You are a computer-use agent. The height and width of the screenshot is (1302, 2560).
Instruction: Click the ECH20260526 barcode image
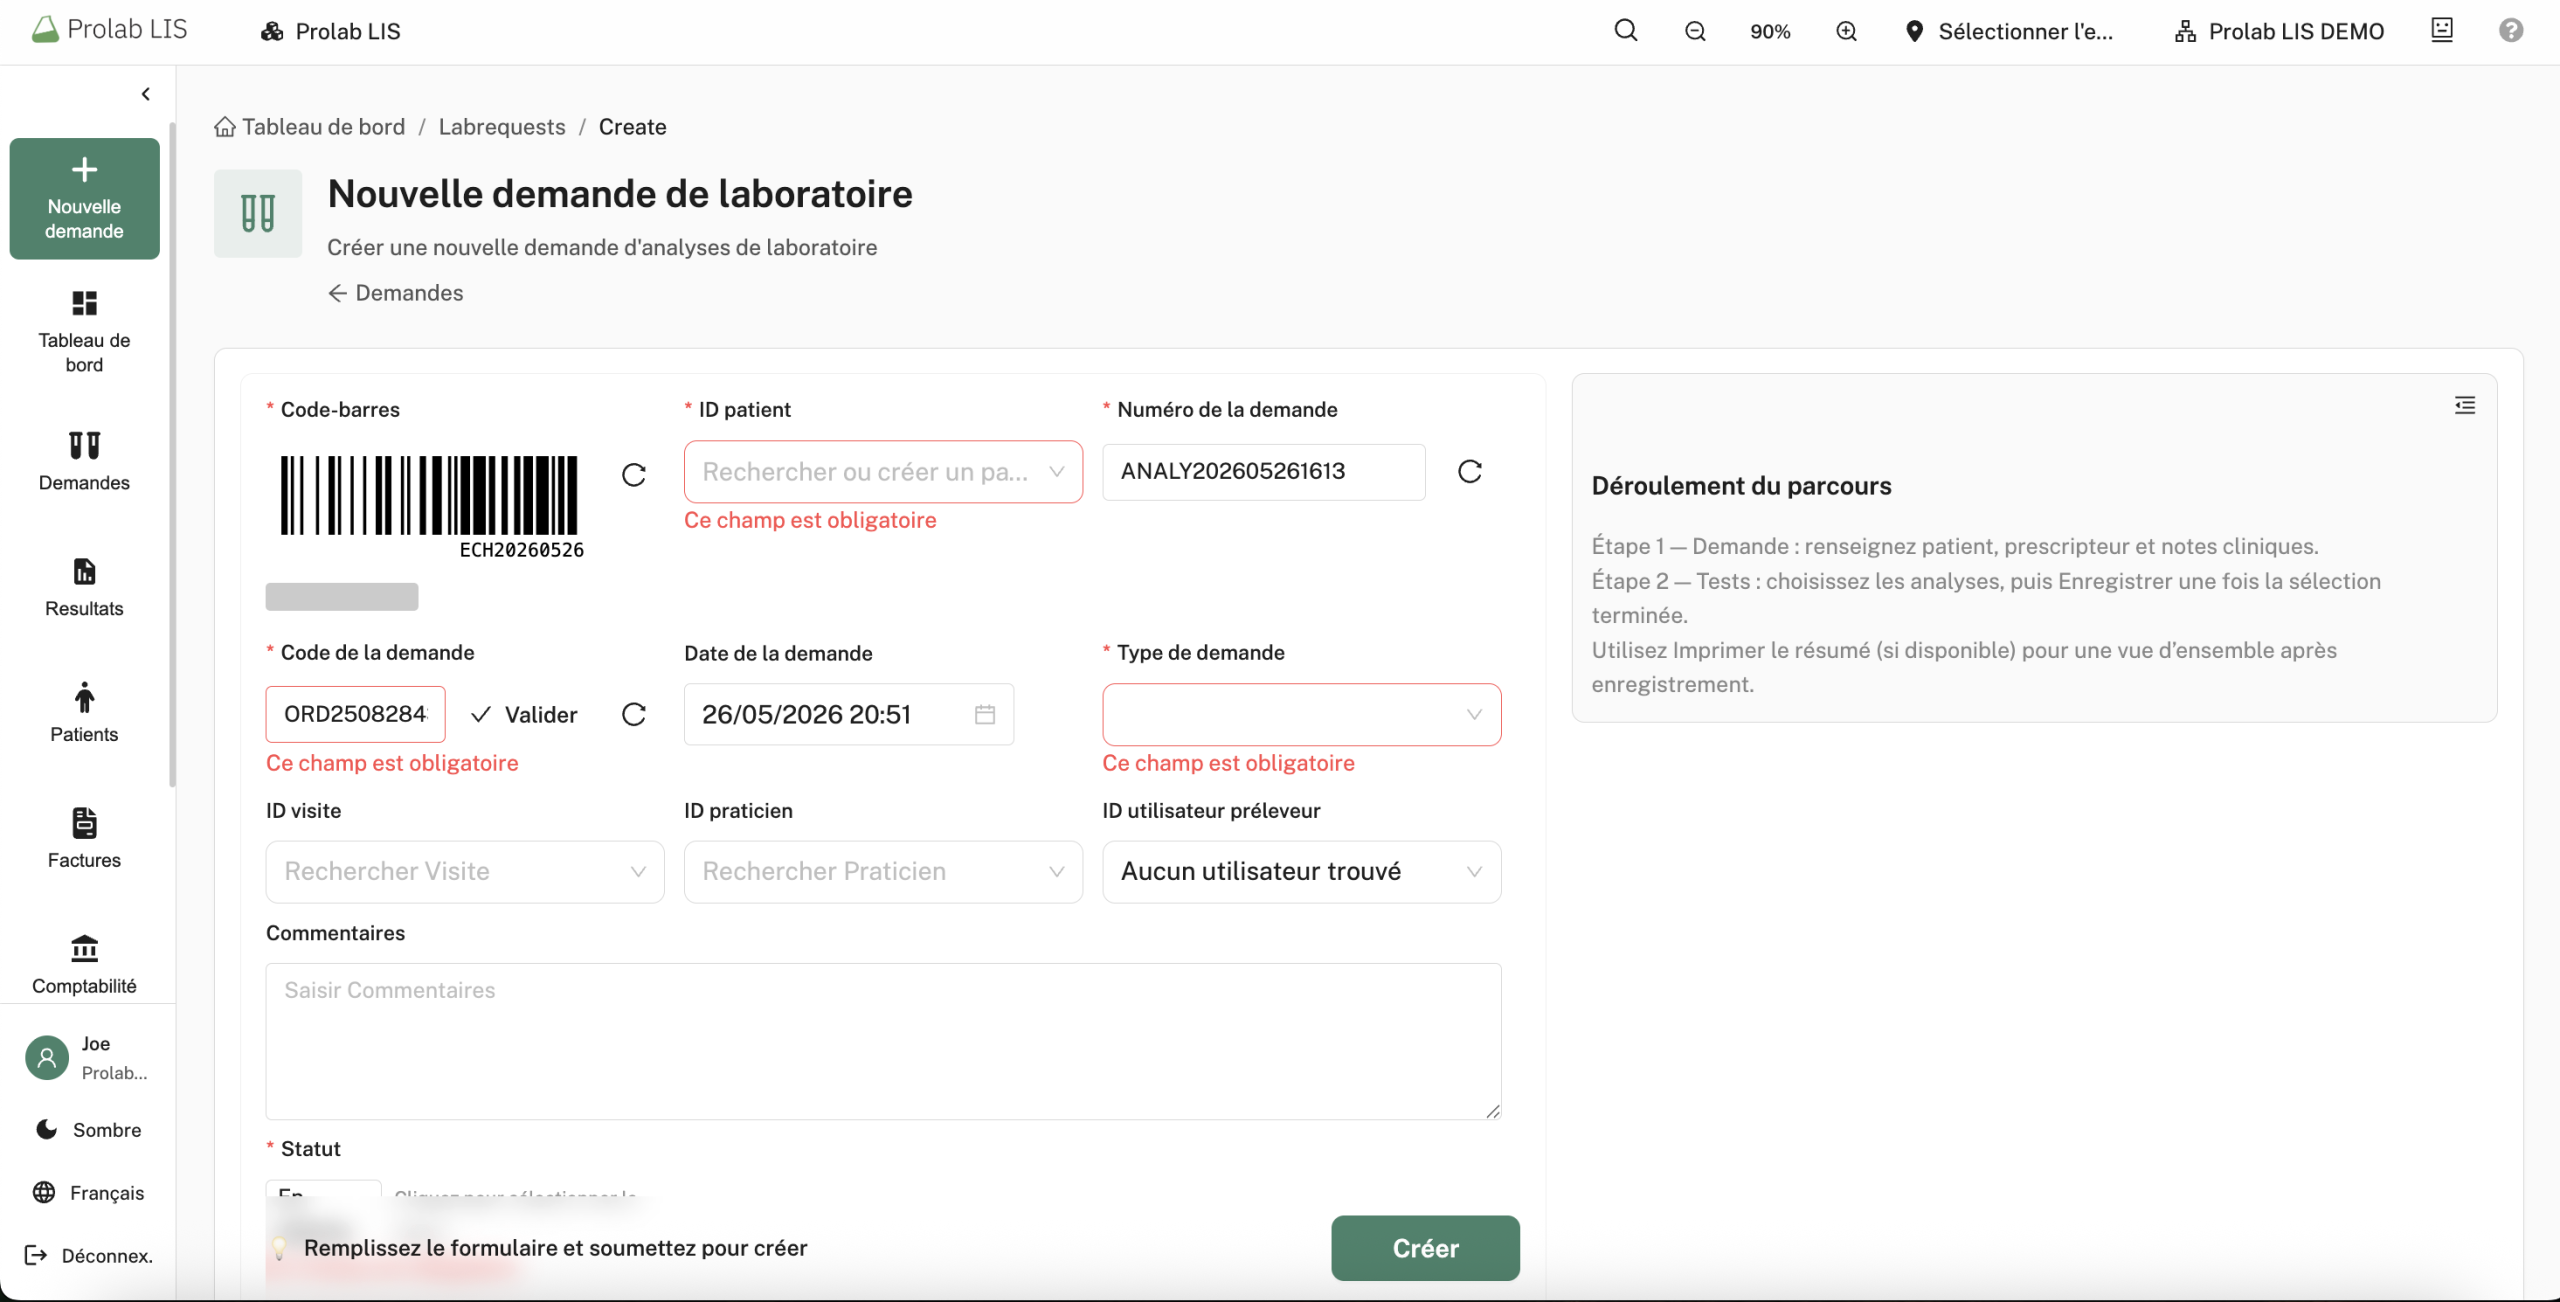pyautogui.click(x=429, y=507)
